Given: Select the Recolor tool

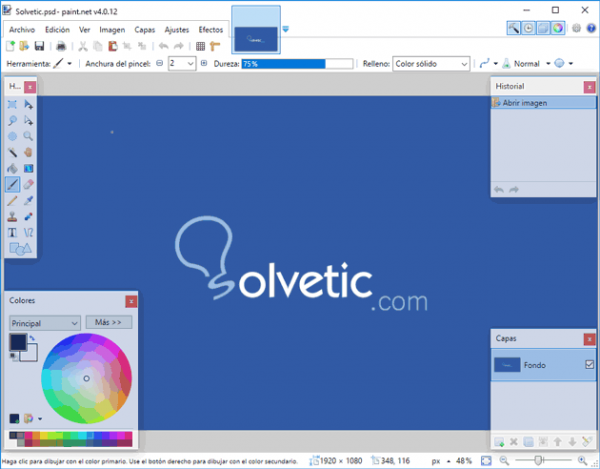Looking at the screenshot, I should [x=28, y=217].
